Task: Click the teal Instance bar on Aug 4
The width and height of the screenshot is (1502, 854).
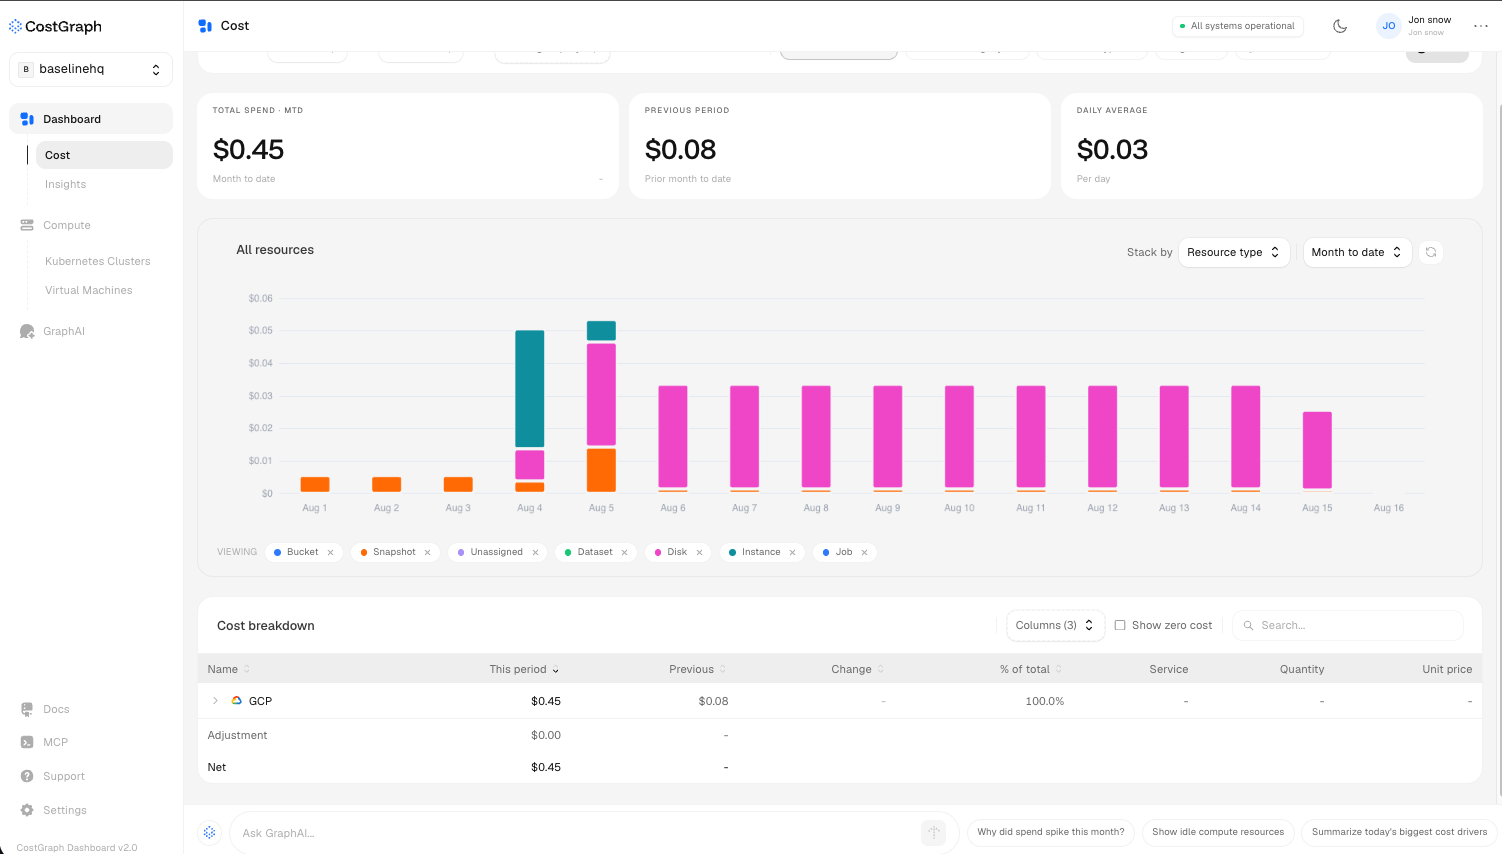Action: coord(530,388)
